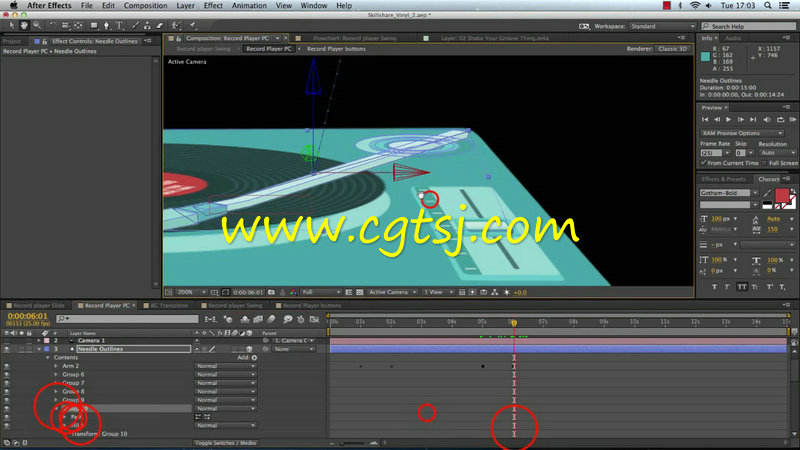800x450 pixels.
Task: Select the Zoom magnifier tool
Action: click(x=37, y=26)
